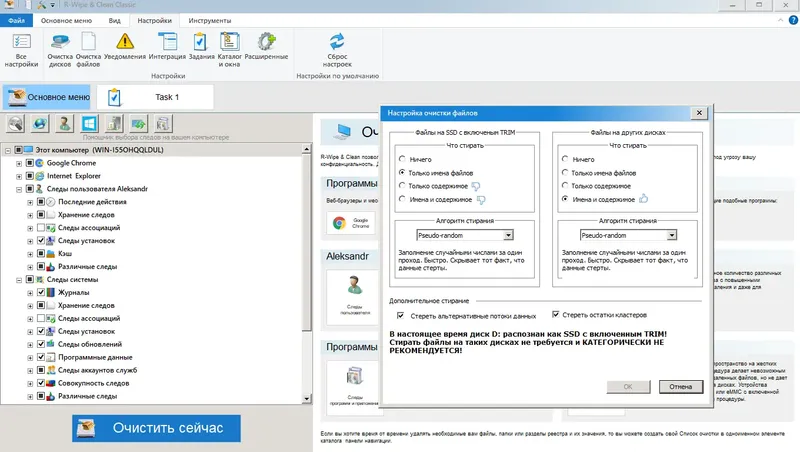The height and width of the screenshot is (452, 800).
Task: Click the help question mark icon
Action: [x=793, y=20]
